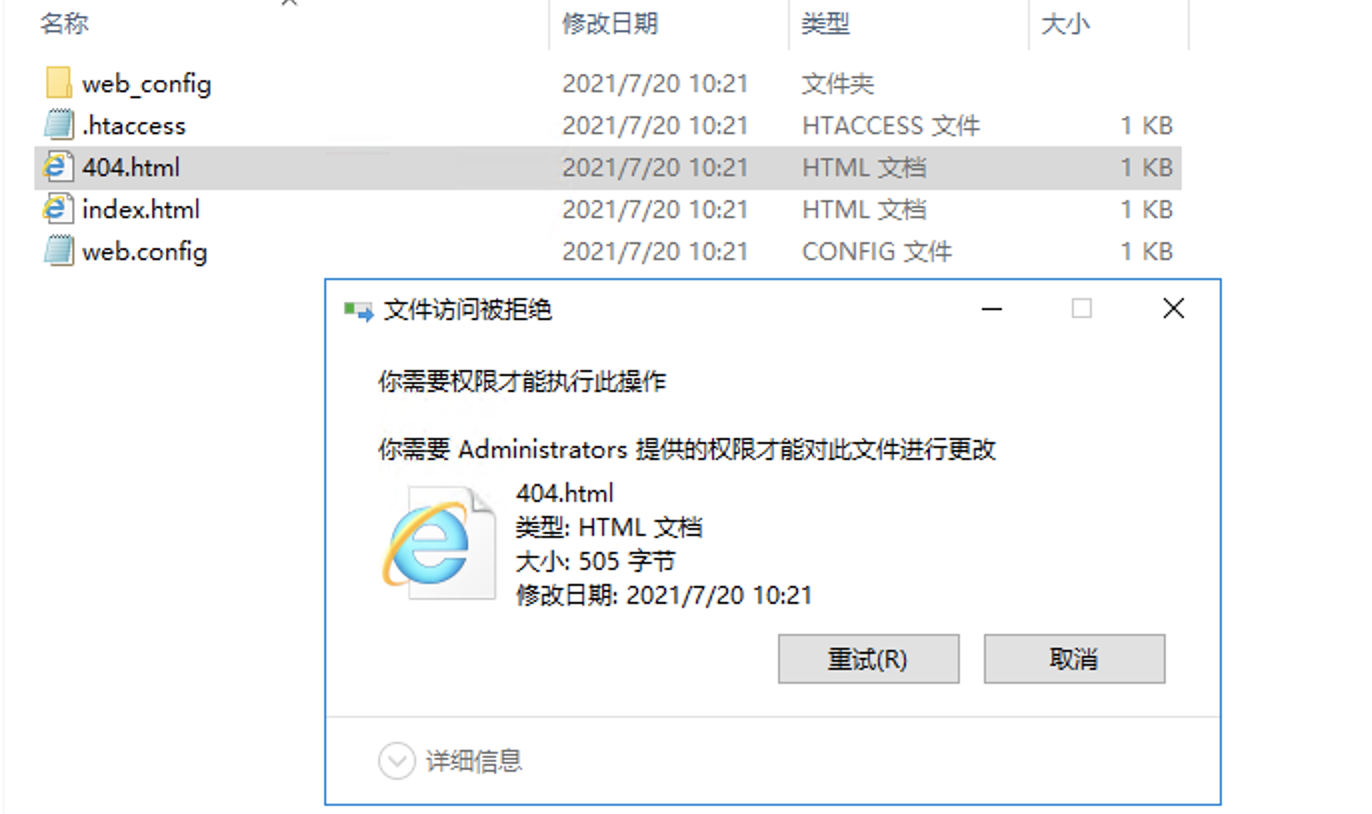1372x814 pixels.
Task: Click the .htaccess file icon
Action: click(x=59, y=125)
